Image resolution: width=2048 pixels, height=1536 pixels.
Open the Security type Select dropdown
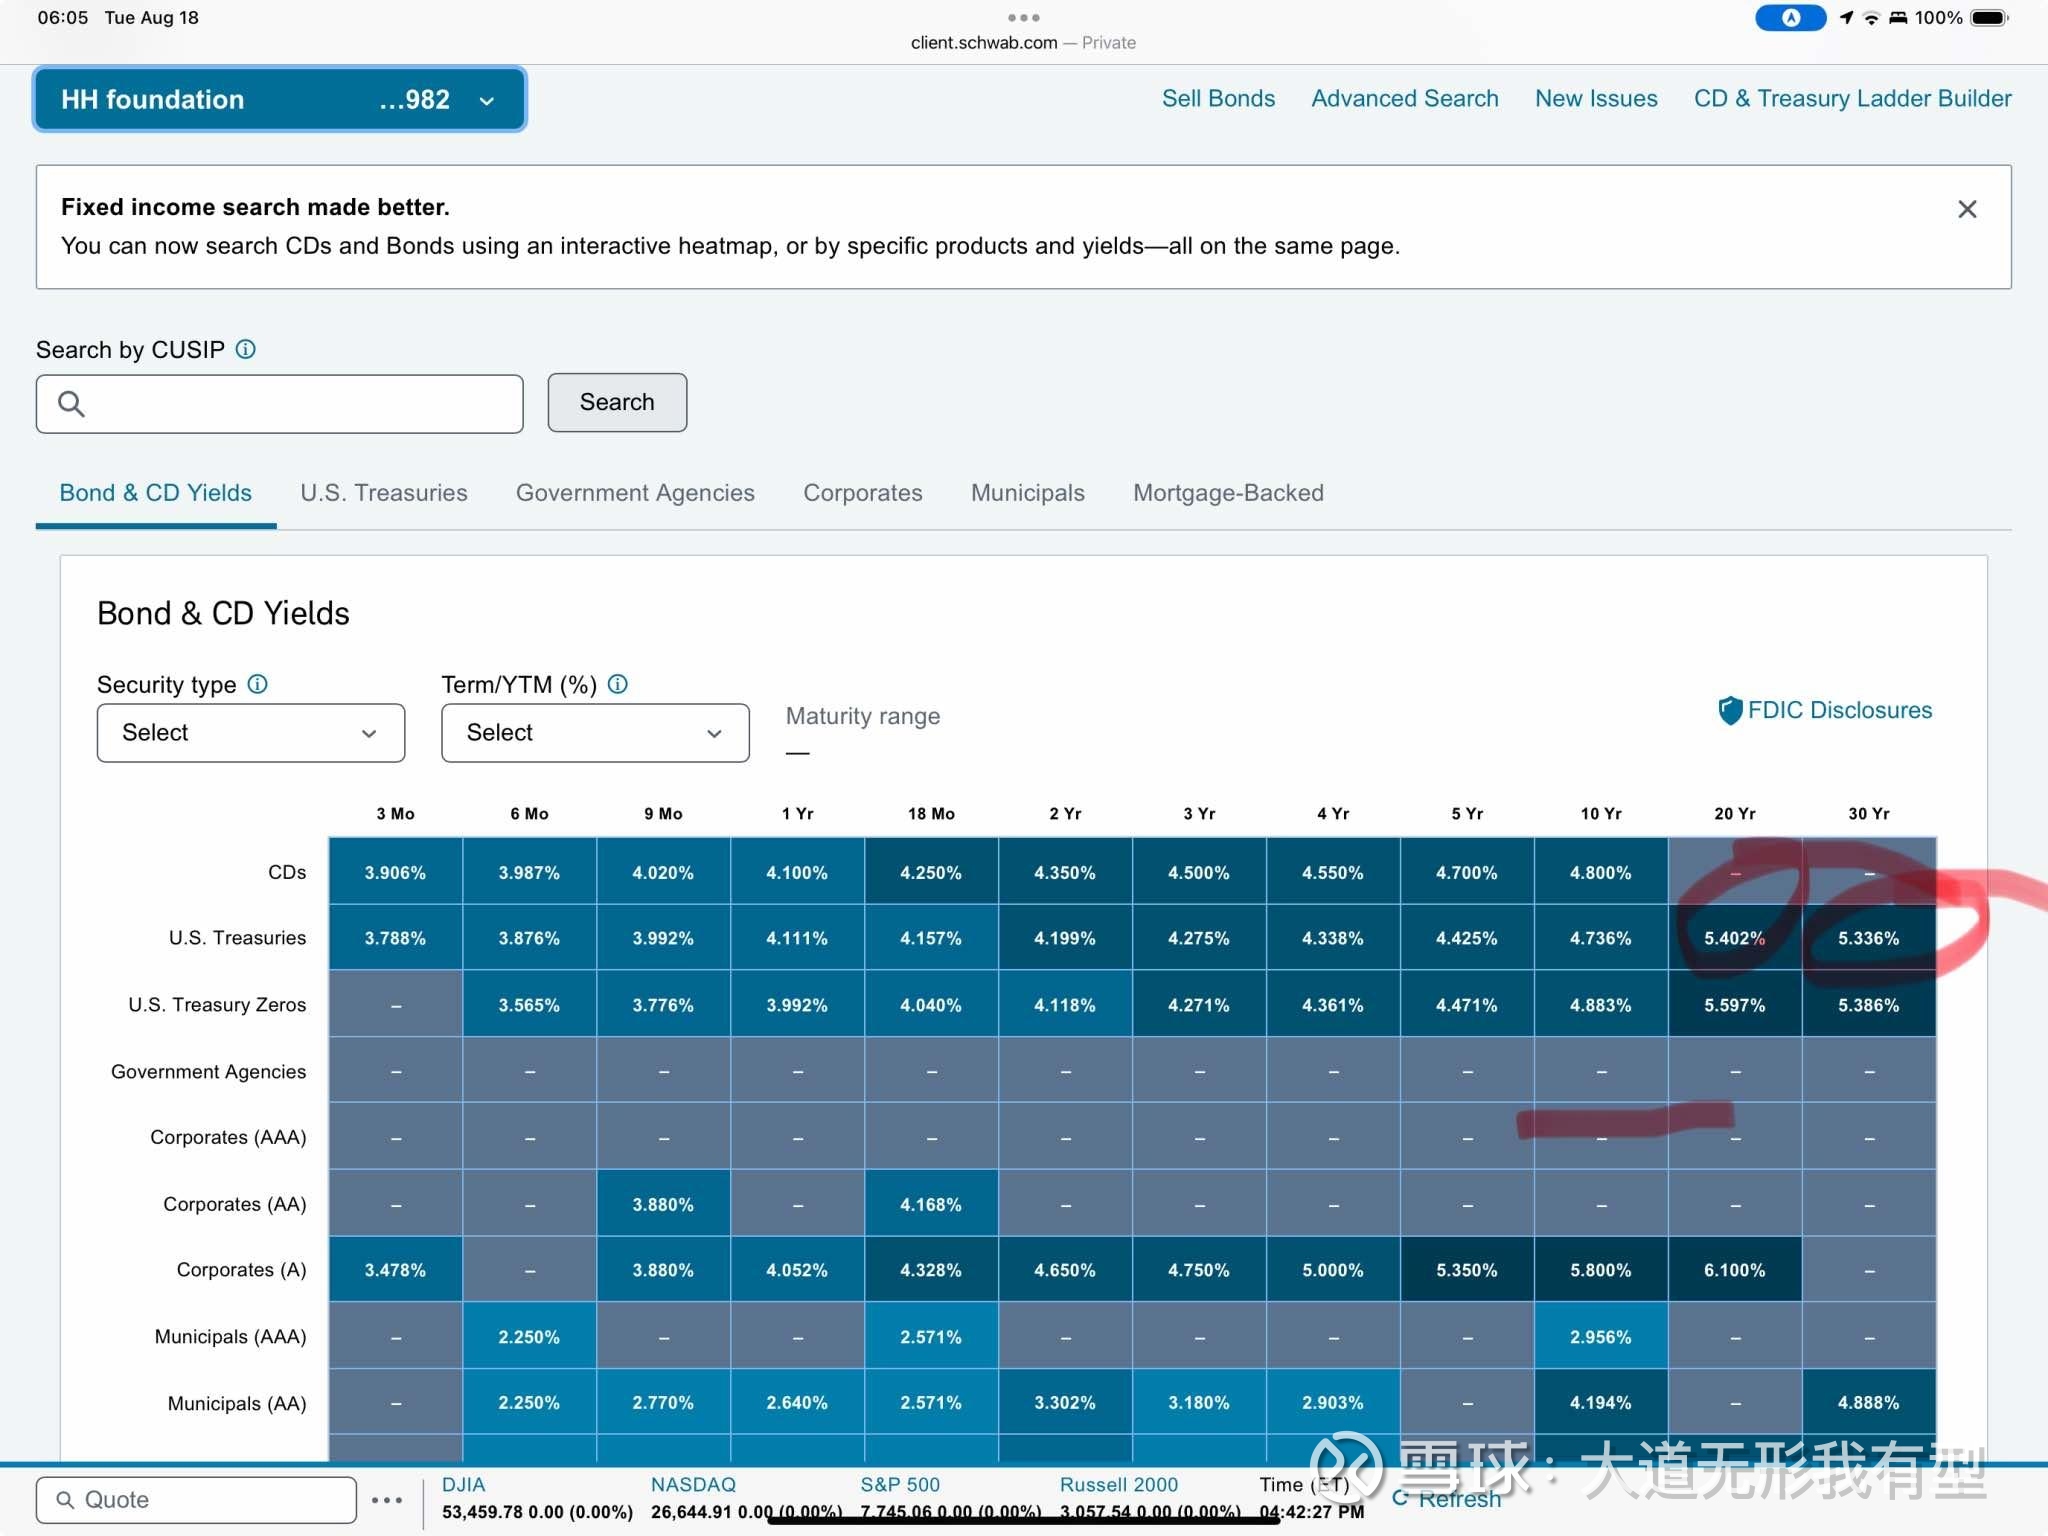tap(251, 733)
